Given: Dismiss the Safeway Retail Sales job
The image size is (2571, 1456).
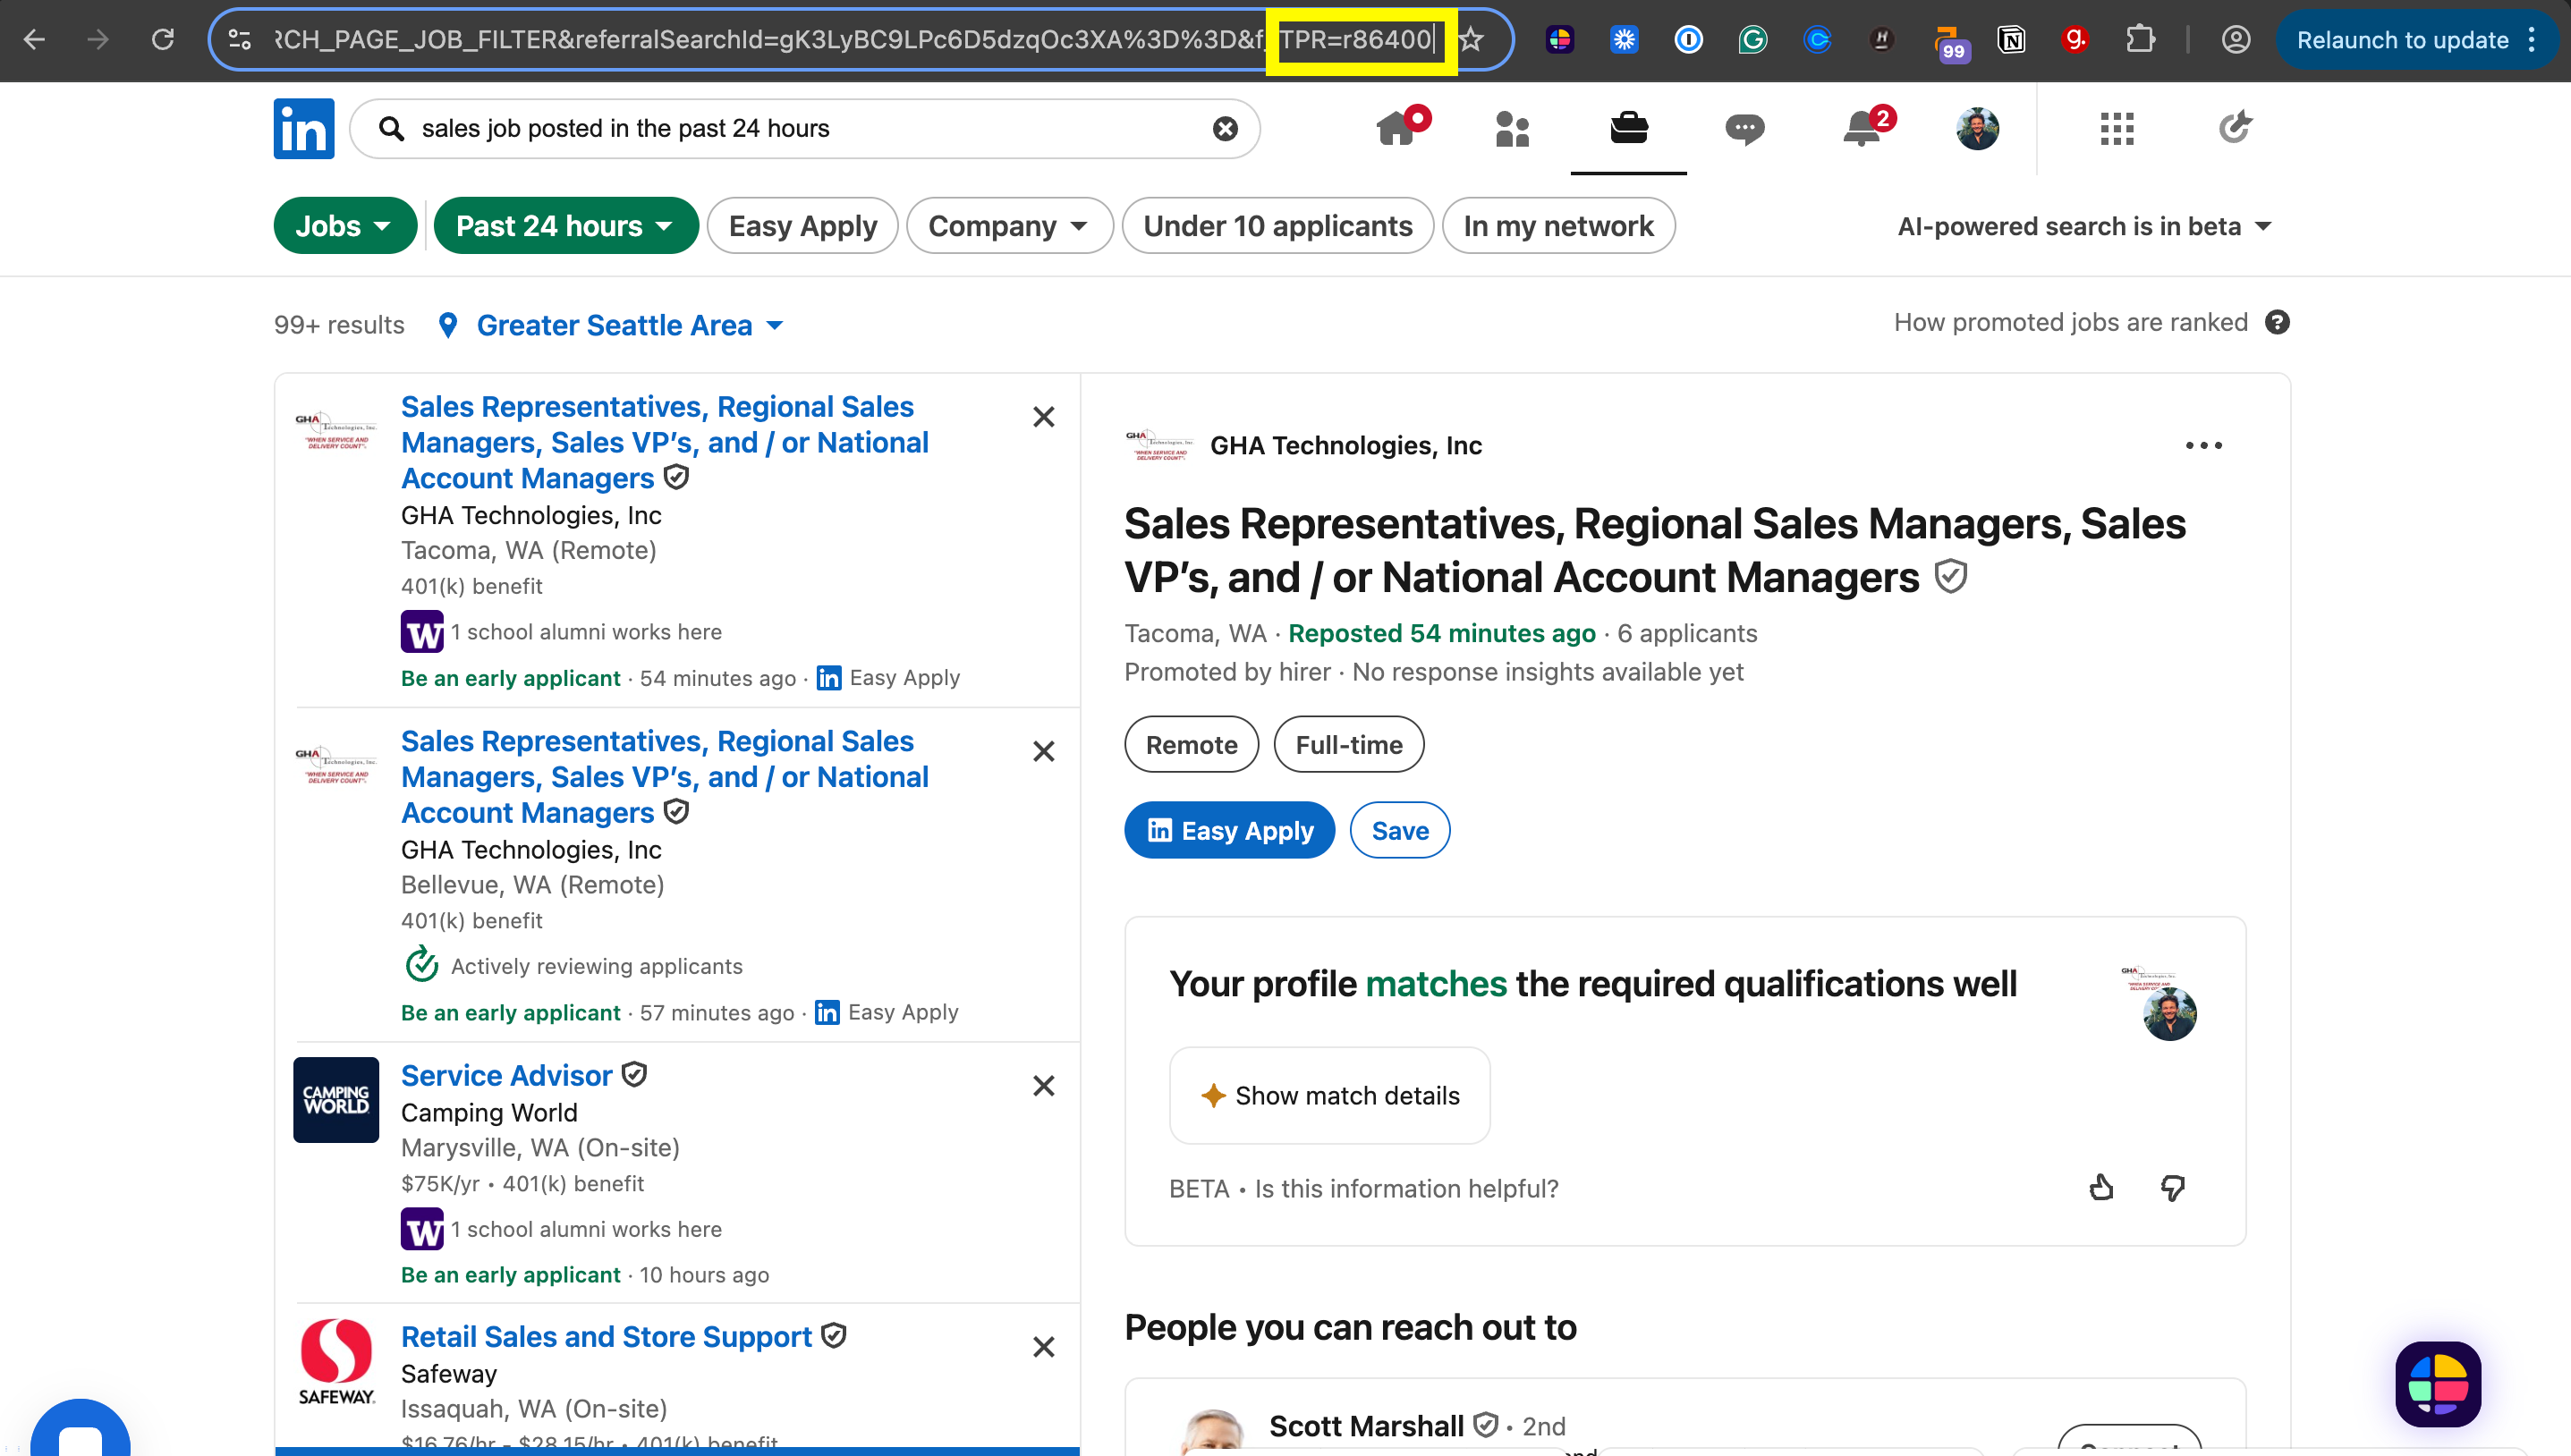Looking at the screenshot, I should pos(1043,1347).
